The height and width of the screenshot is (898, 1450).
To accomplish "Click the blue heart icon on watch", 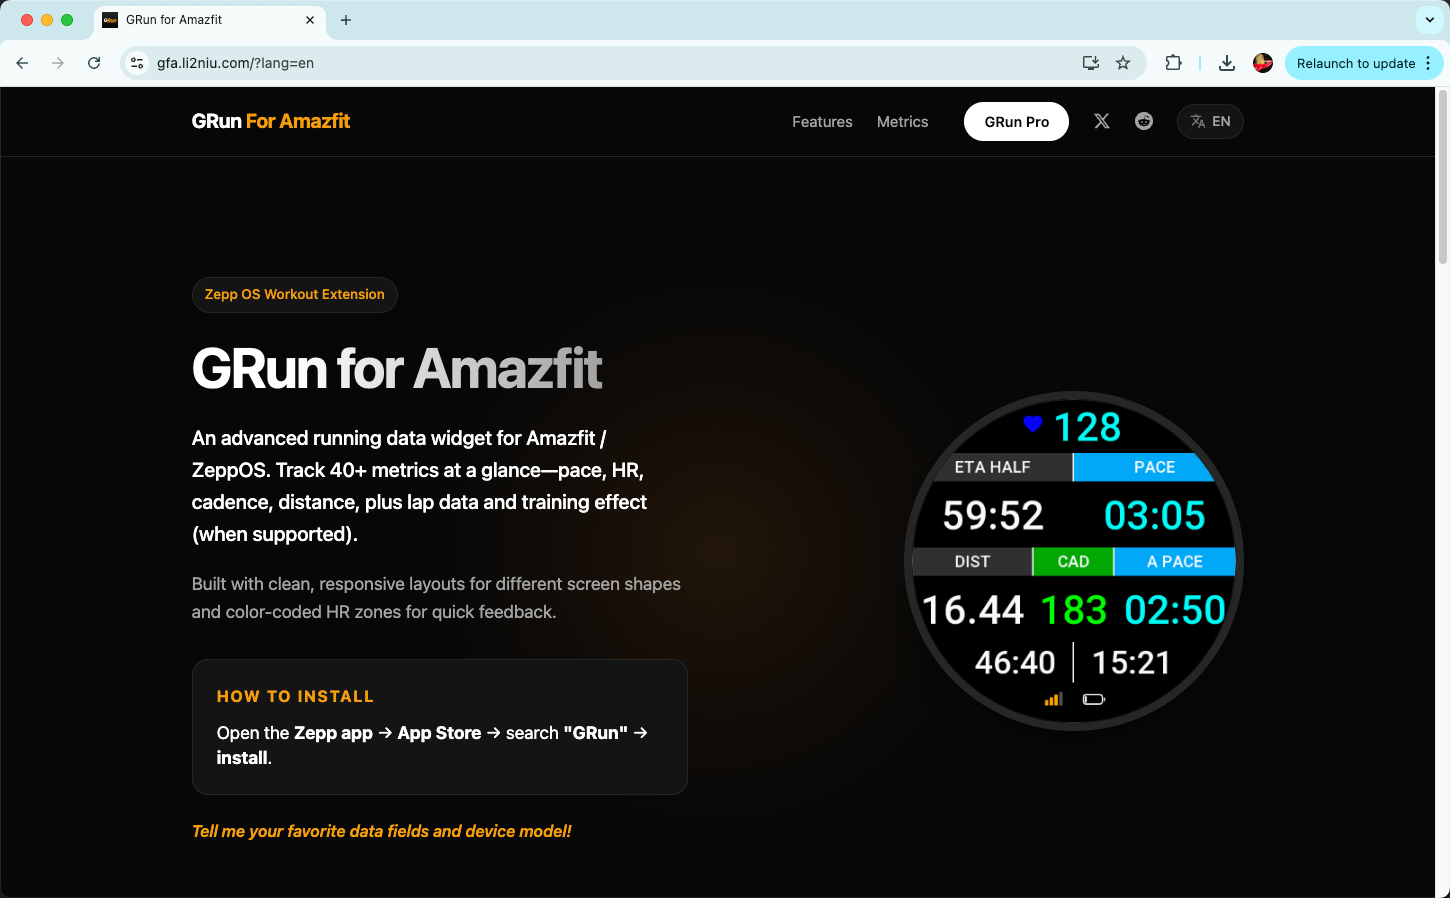I will click(1033, 424).
